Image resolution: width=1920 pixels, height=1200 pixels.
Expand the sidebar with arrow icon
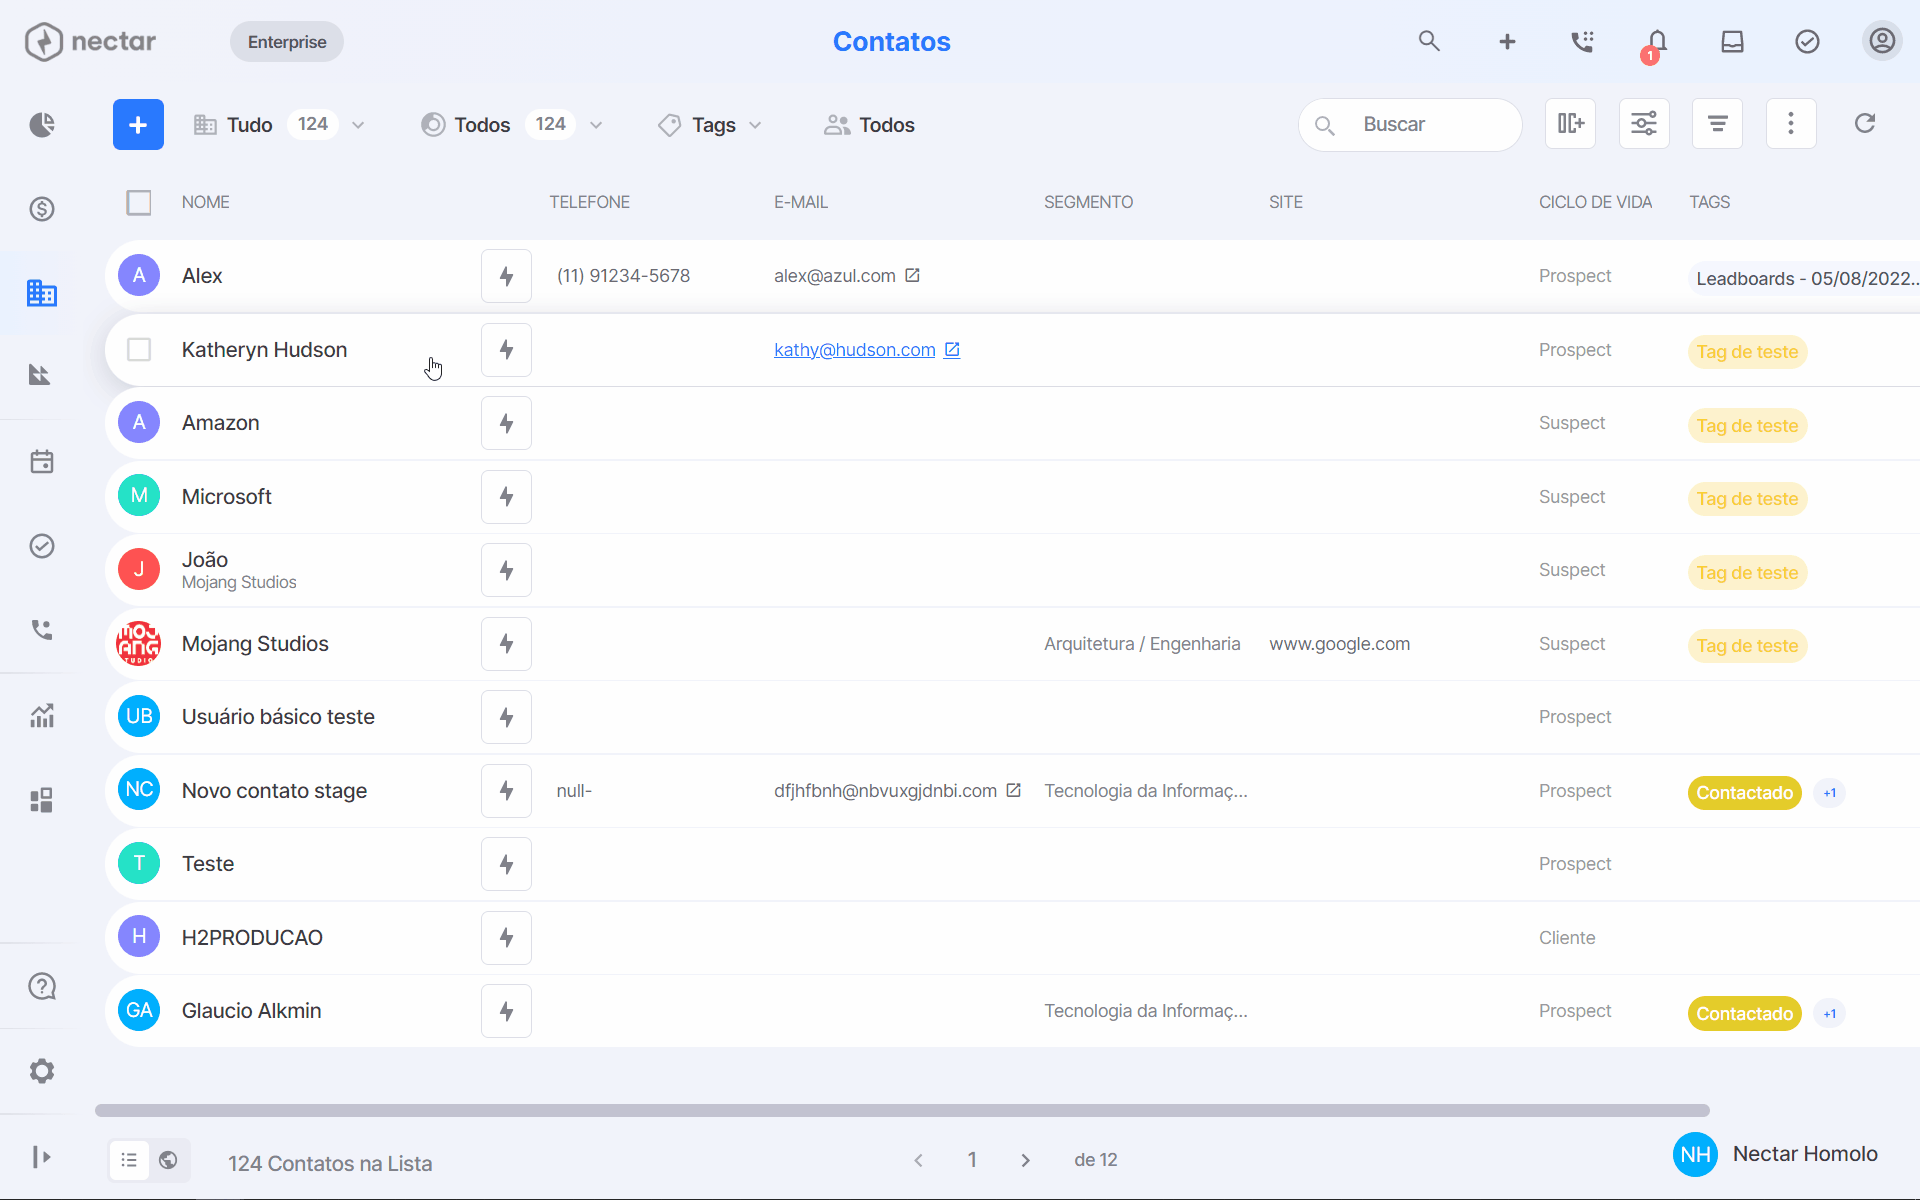(41, 1157)
